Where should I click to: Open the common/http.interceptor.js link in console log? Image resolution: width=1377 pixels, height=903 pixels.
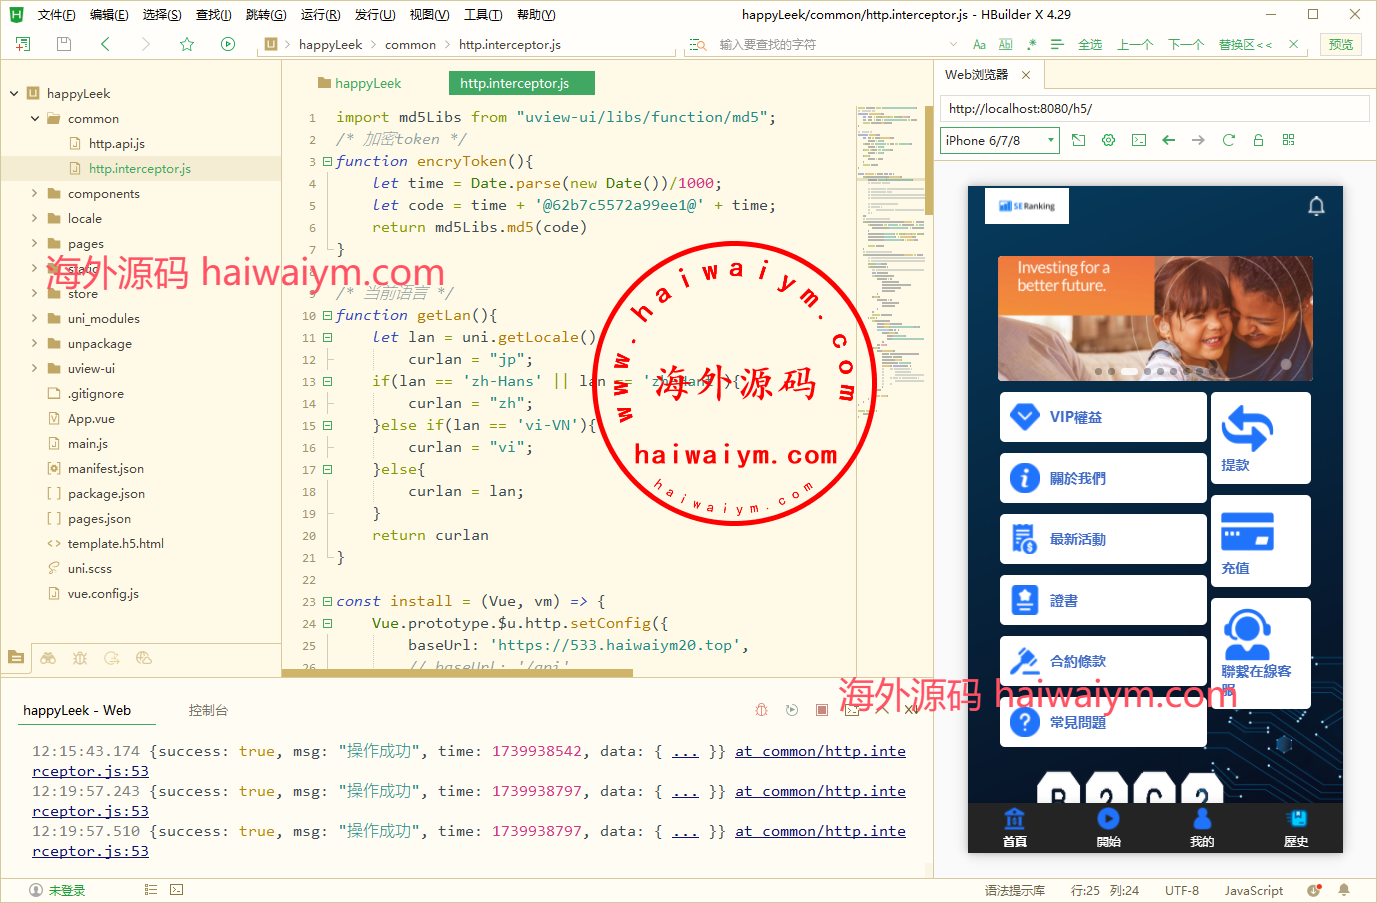820,751
